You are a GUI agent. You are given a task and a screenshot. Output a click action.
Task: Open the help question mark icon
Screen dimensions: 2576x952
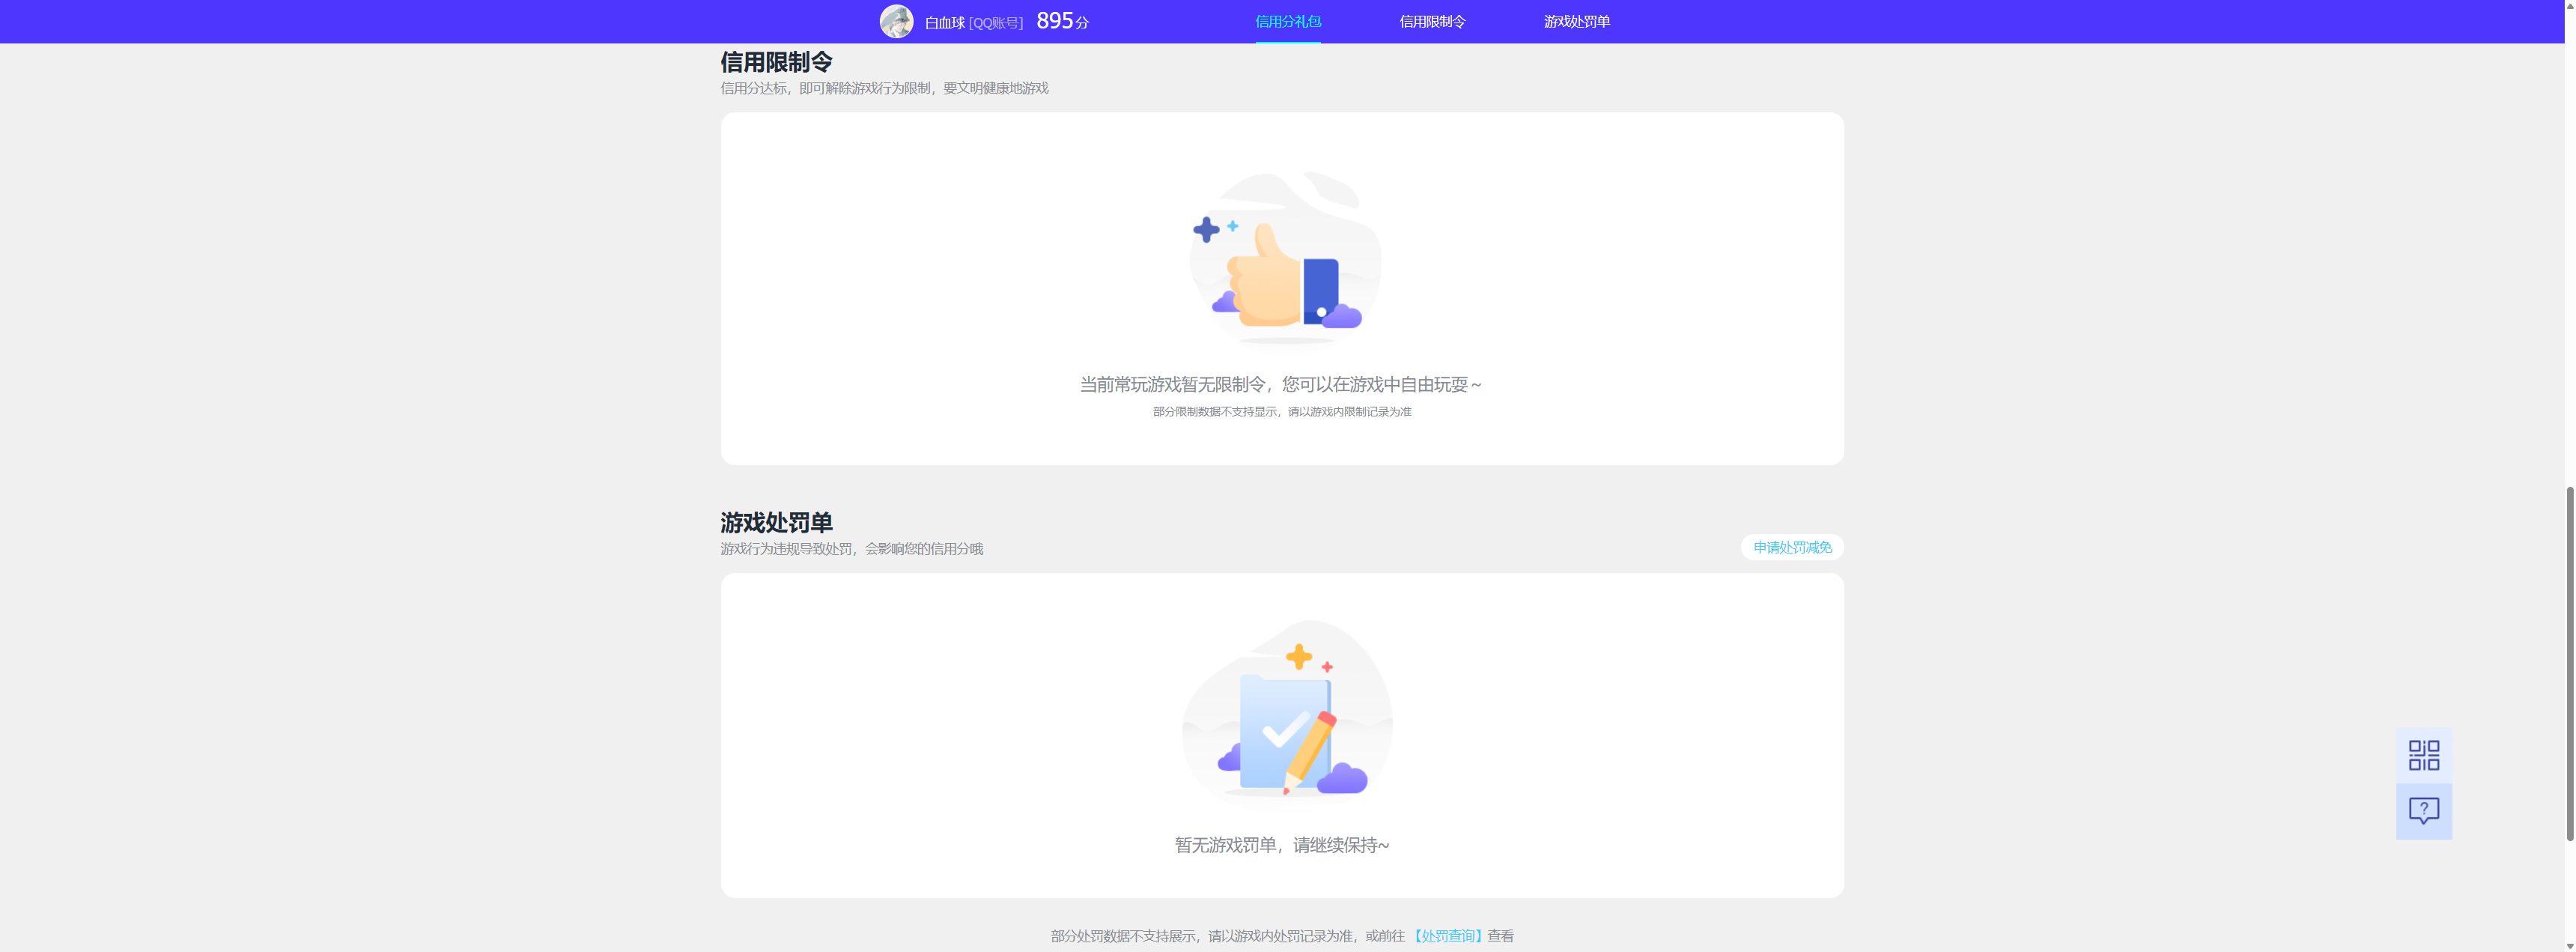pyautogui.click(x=2423, y=811)
